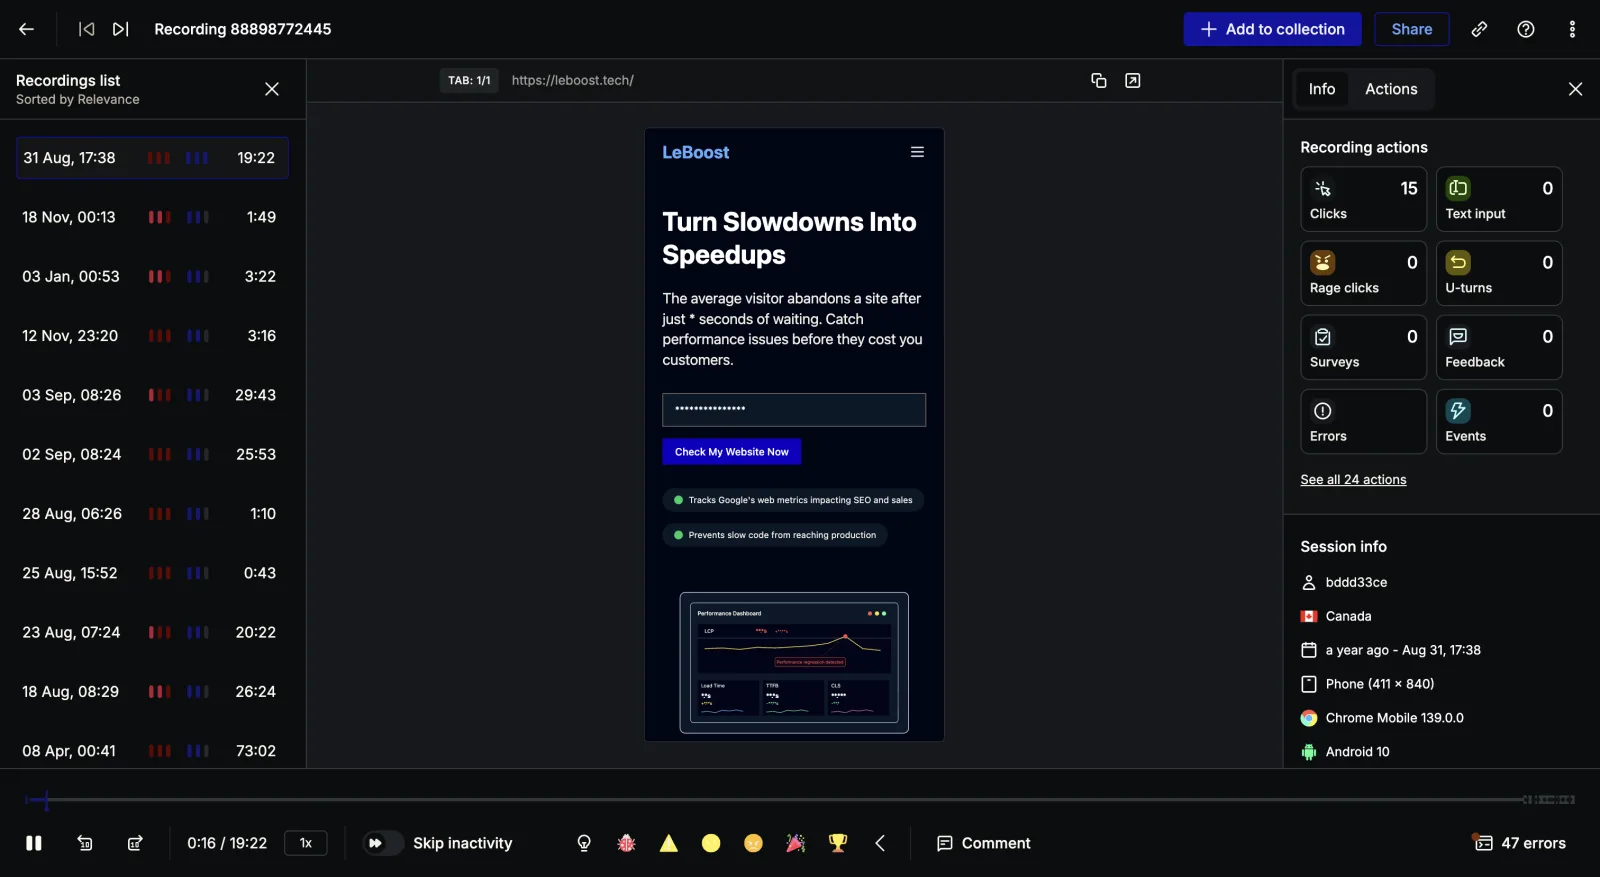Tag moment with trophy reaction
The width and height of the screenshot is (1600, 877).
point(838,843)
